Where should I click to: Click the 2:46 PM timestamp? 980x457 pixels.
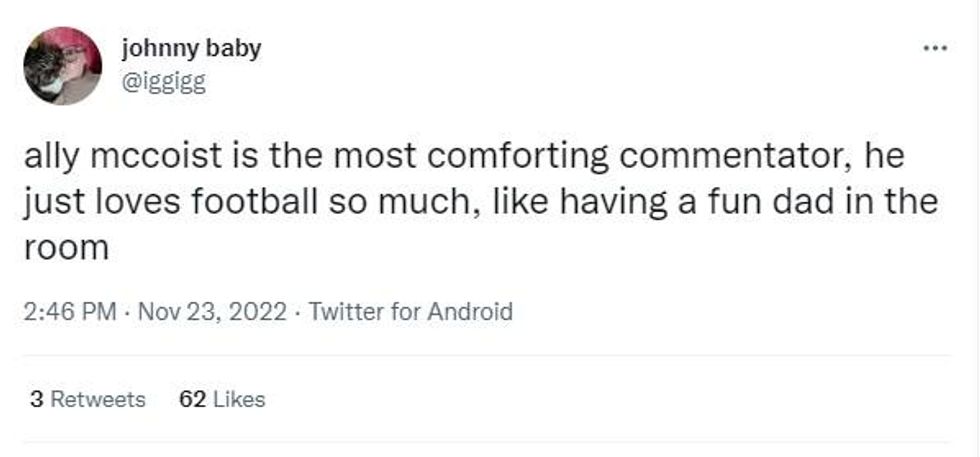point(68,312)
